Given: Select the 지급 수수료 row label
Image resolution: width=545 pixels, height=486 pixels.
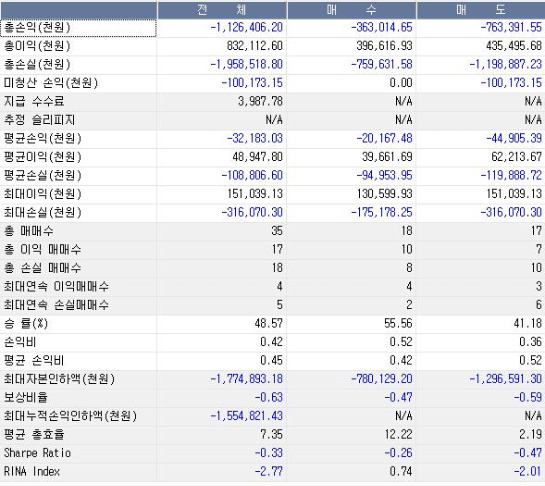Looking at the screenshot, I should pyautogui.click(x=34, y=102).
